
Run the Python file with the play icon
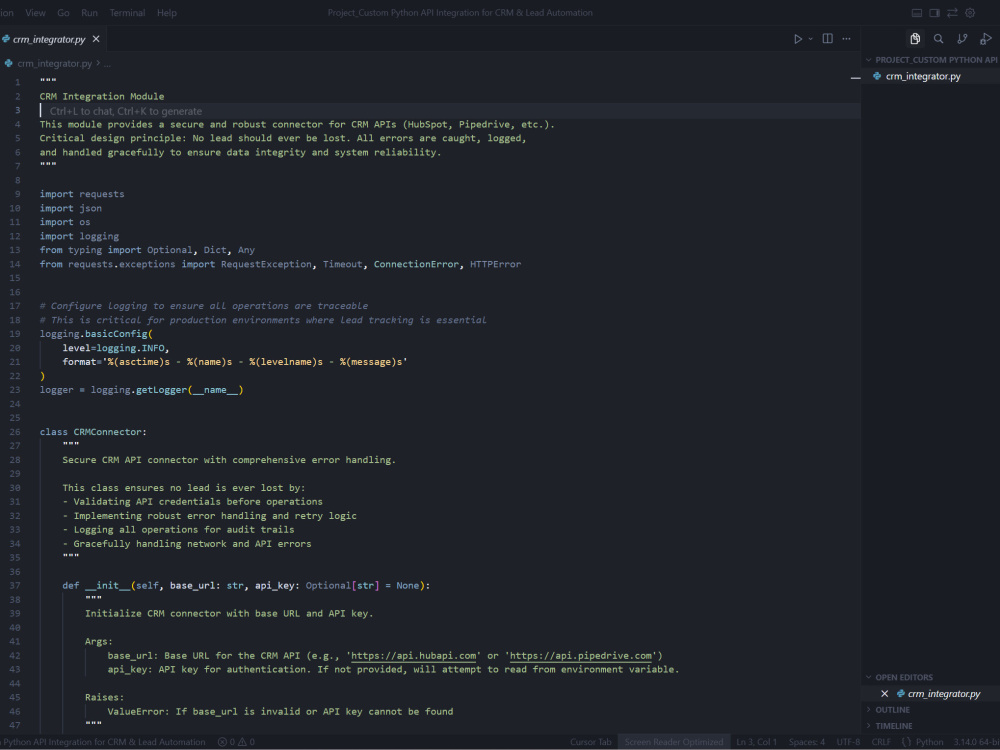click(798, 39)
